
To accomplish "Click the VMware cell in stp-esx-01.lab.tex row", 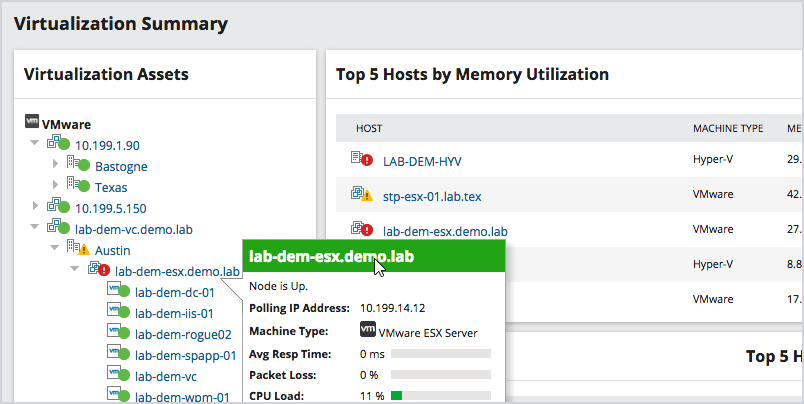I will [x=713, y=194].
